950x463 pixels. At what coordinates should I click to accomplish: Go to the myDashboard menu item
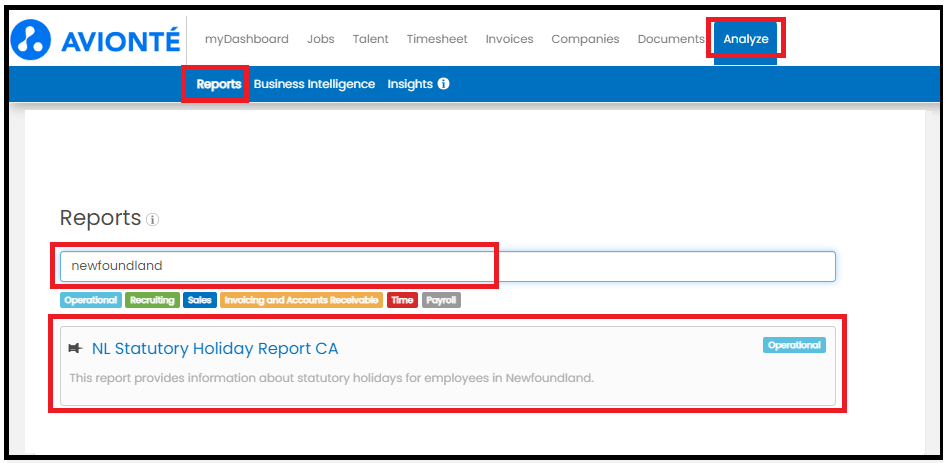tap(247, 39)
